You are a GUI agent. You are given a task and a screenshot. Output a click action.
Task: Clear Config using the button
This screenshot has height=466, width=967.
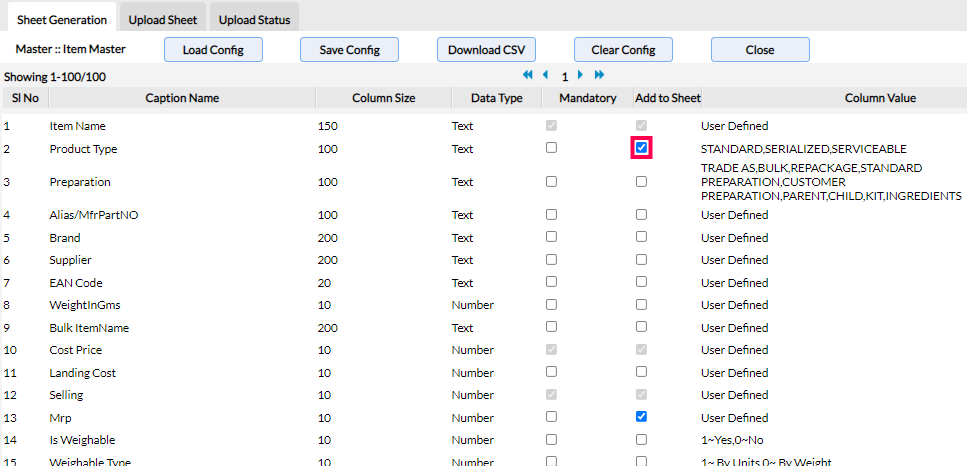[x=623, y=50]
